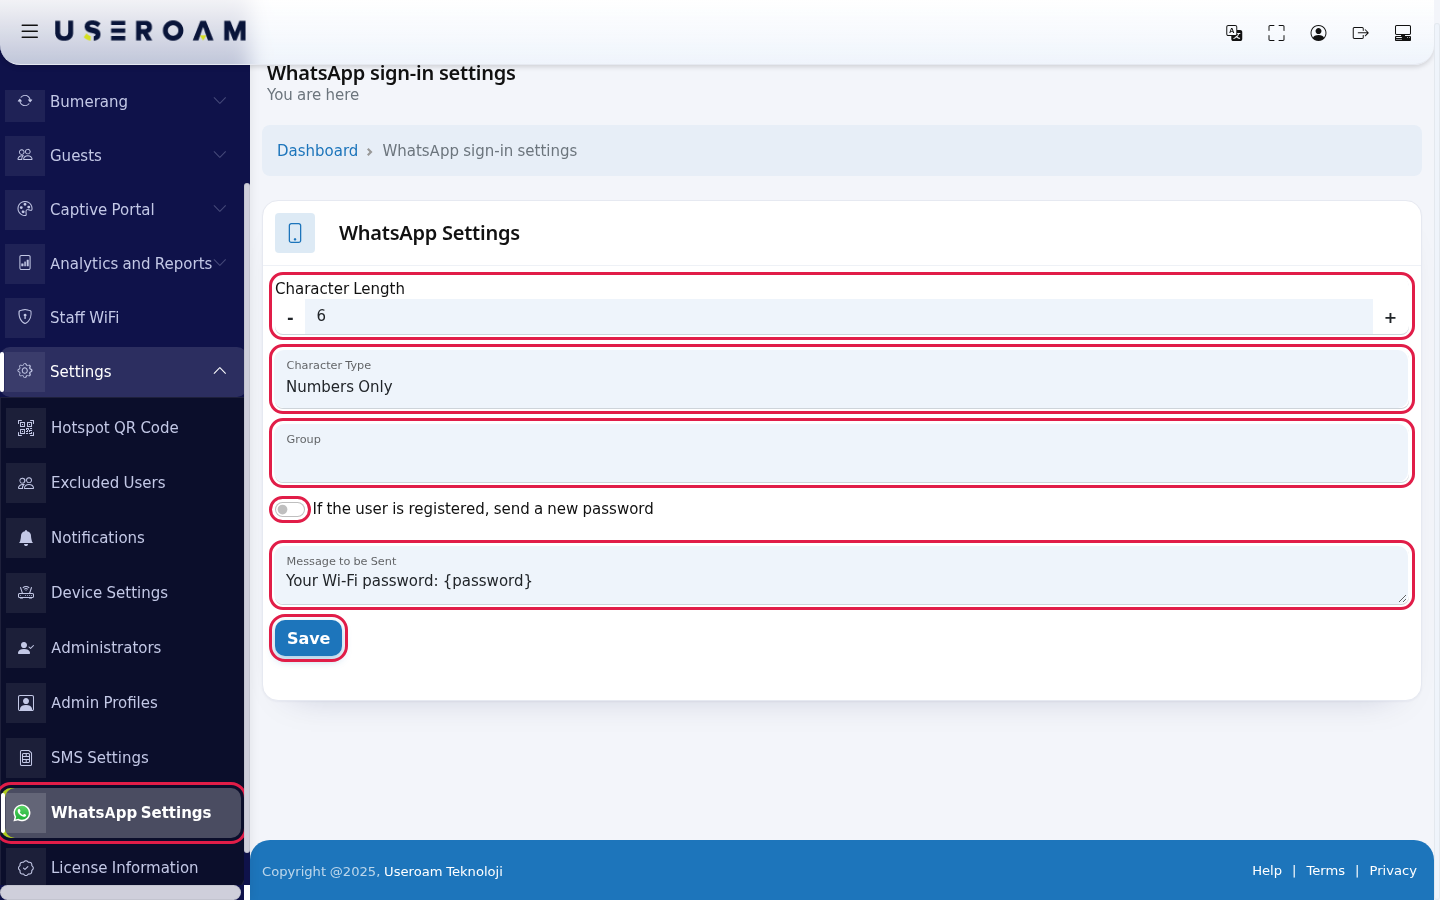Click the Captive Portal palette icon
Image resolution: width=1440 pixels, height=900 pixels.
25,209
